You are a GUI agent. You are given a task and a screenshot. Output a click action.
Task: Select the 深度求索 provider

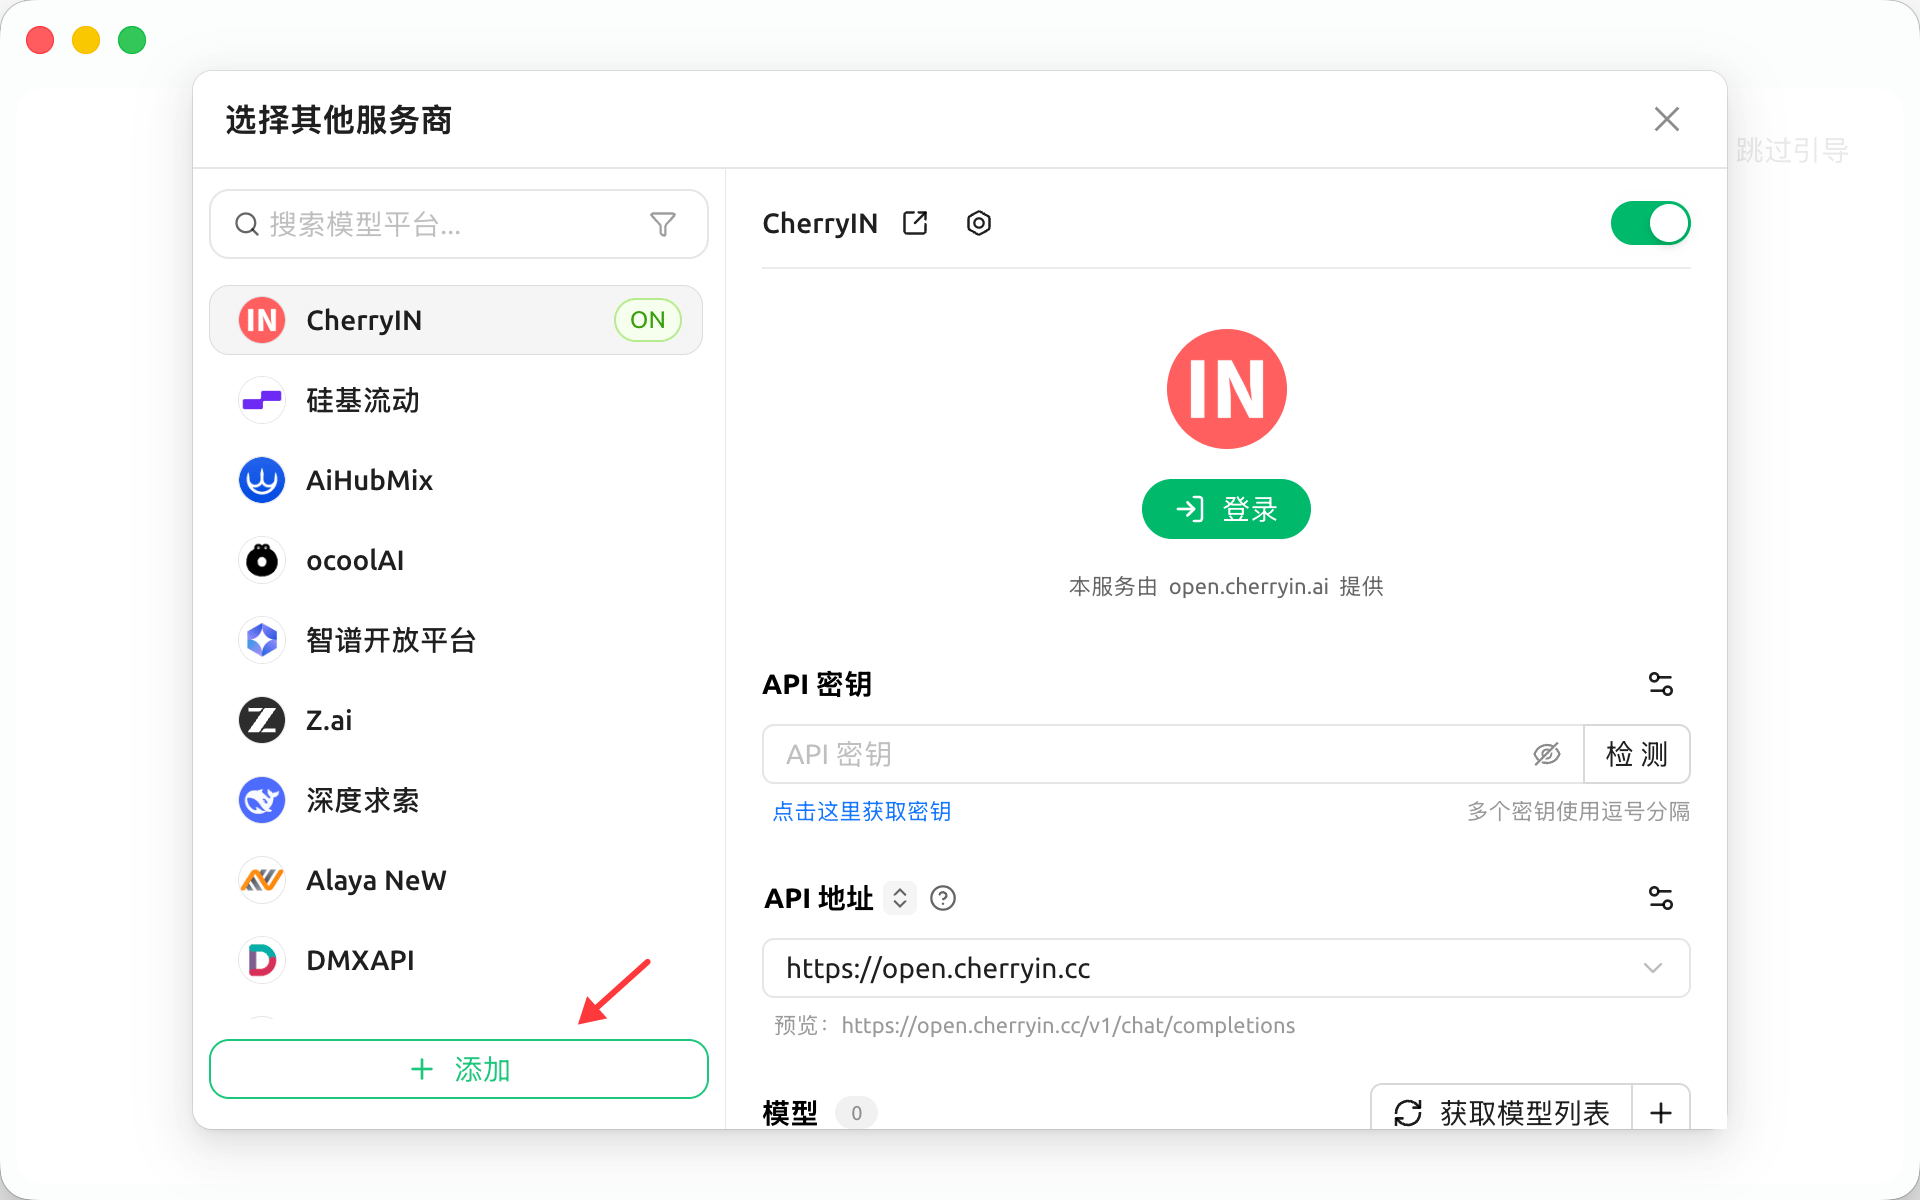coord(456,800)
